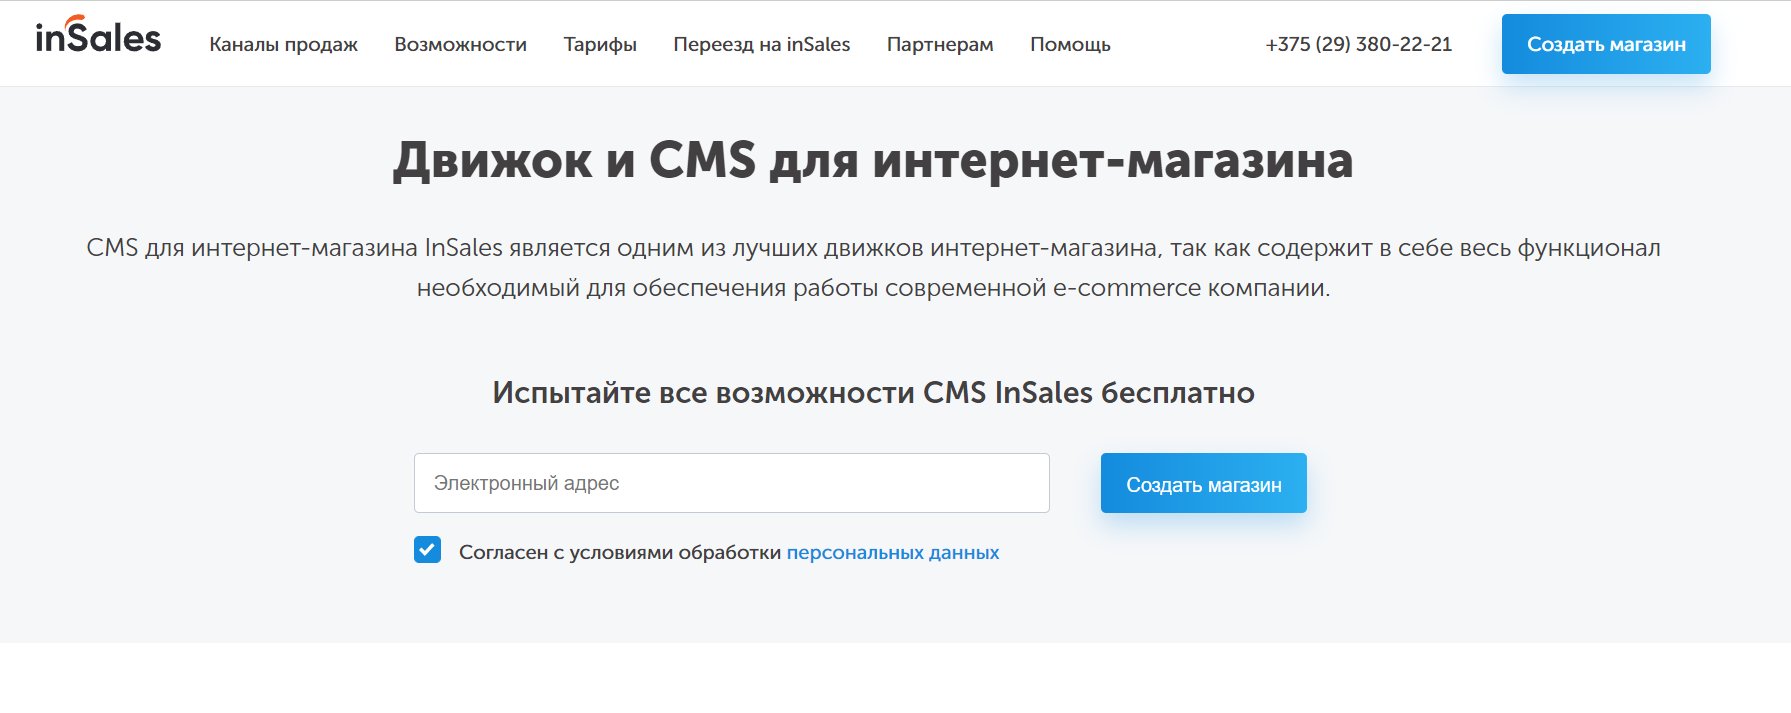Click empty header space between Помощь and phone number
Screen dimensions: 1791x713
coord(1188,44)
